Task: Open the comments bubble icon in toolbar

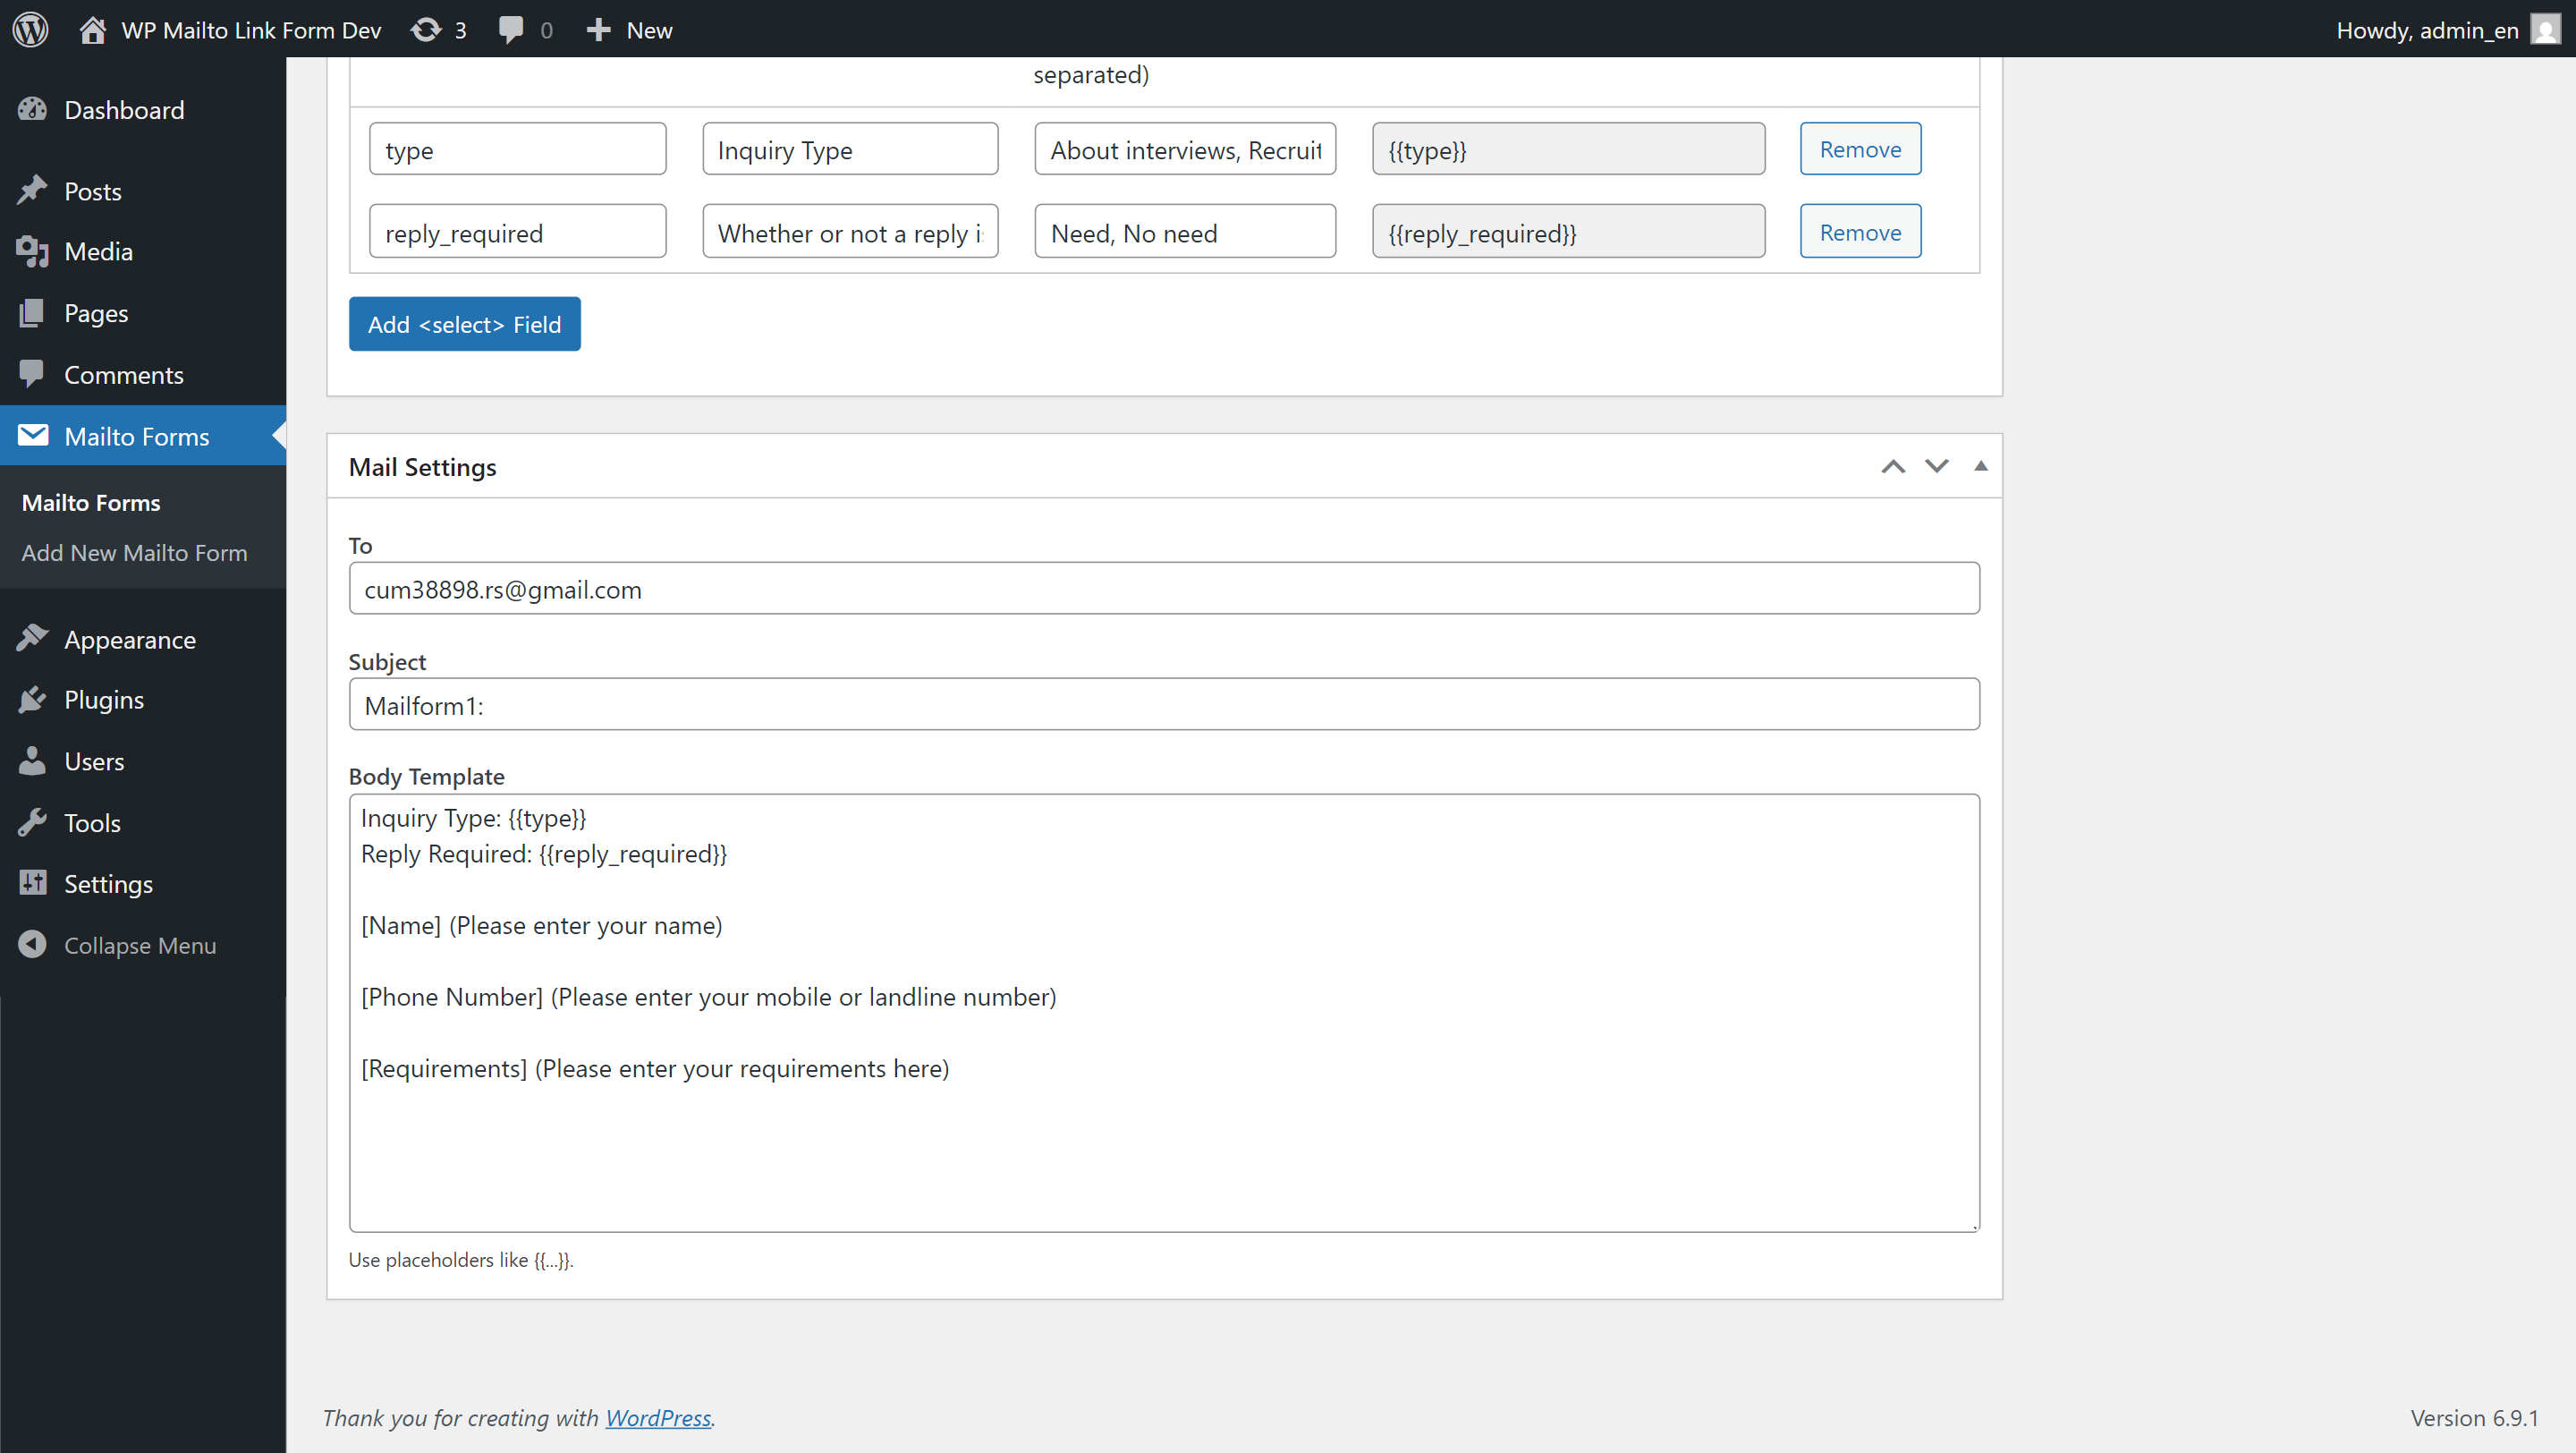Action: [x=511, y=29]
